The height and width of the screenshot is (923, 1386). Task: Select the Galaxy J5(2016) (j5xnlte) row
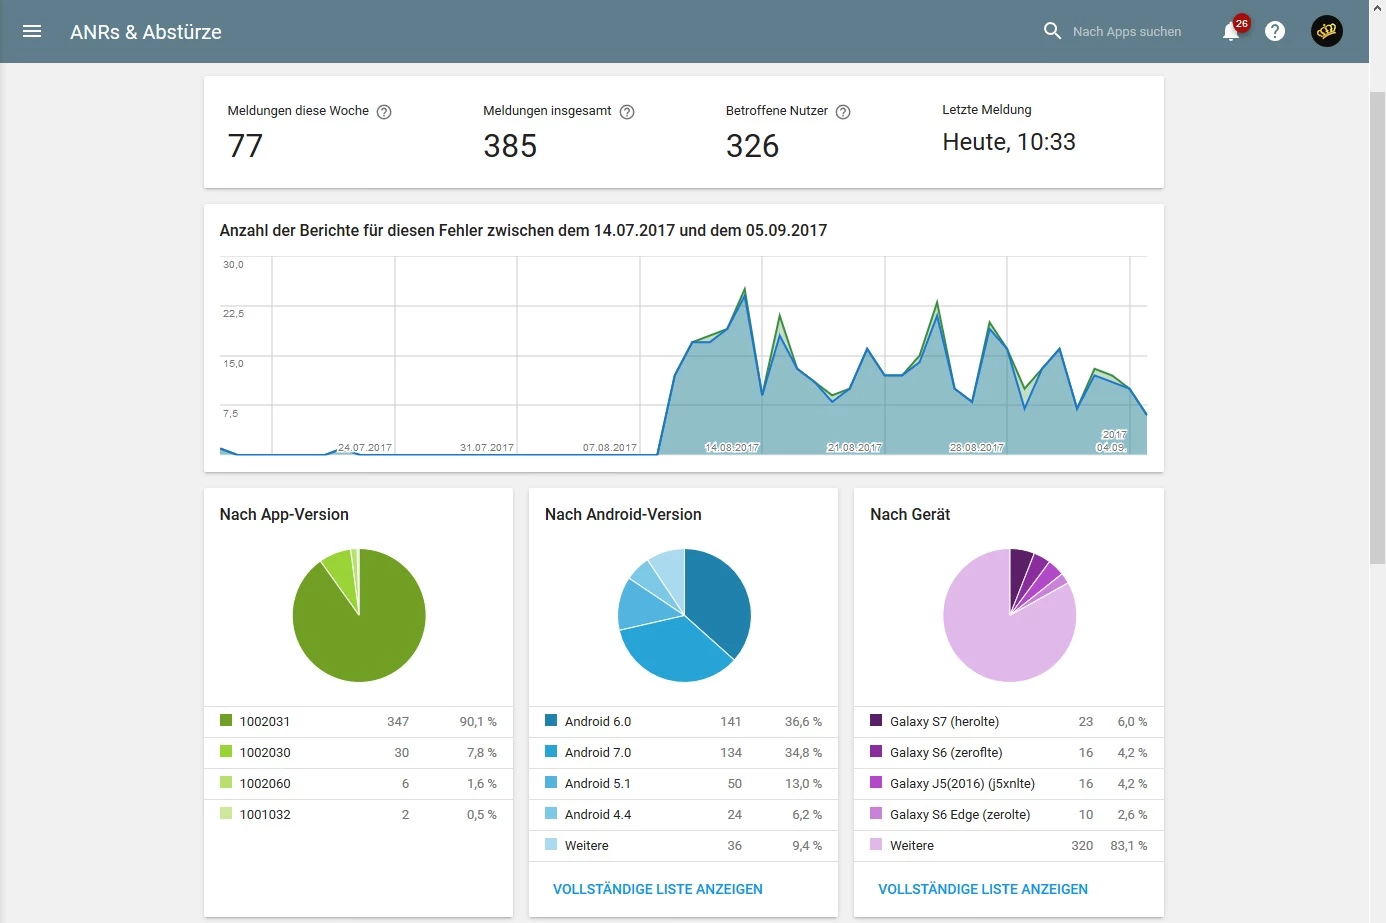tap(1008, 783)
